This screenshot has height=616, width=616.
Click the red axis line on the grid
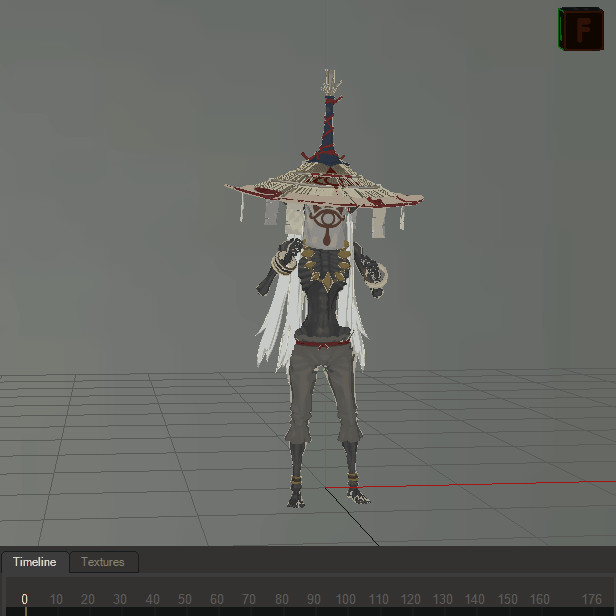pos(470,485)
